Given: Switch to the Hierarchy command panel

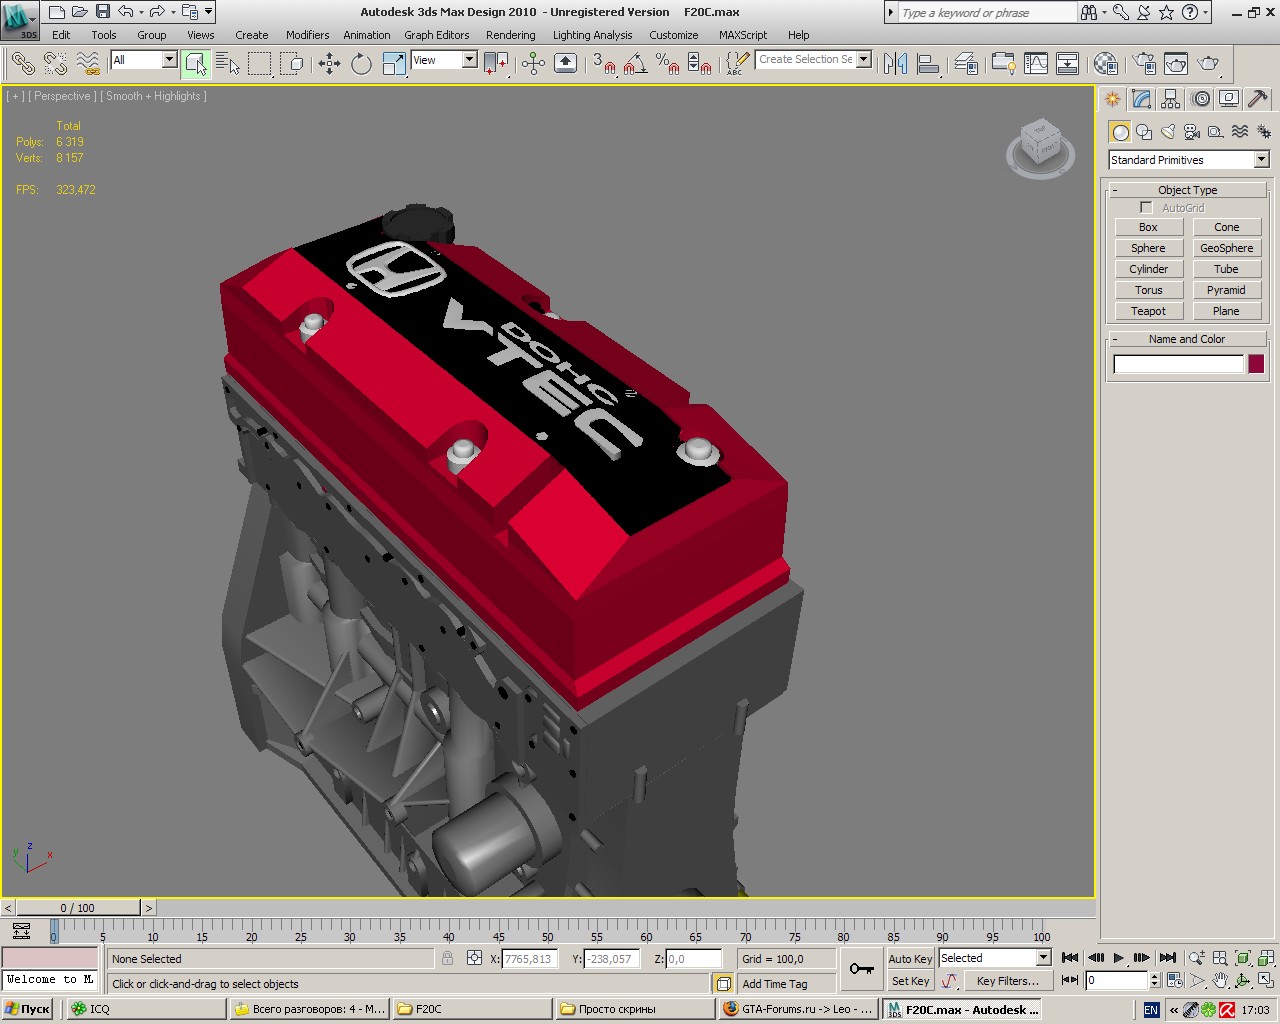Looking at the screenshot, I should 1171,99.
